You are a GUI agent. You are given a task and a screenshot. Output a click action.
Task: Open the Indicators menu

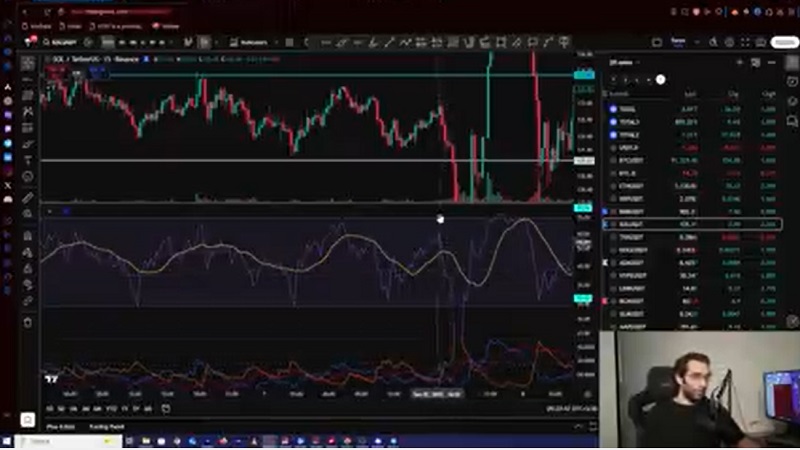[247, 43]
